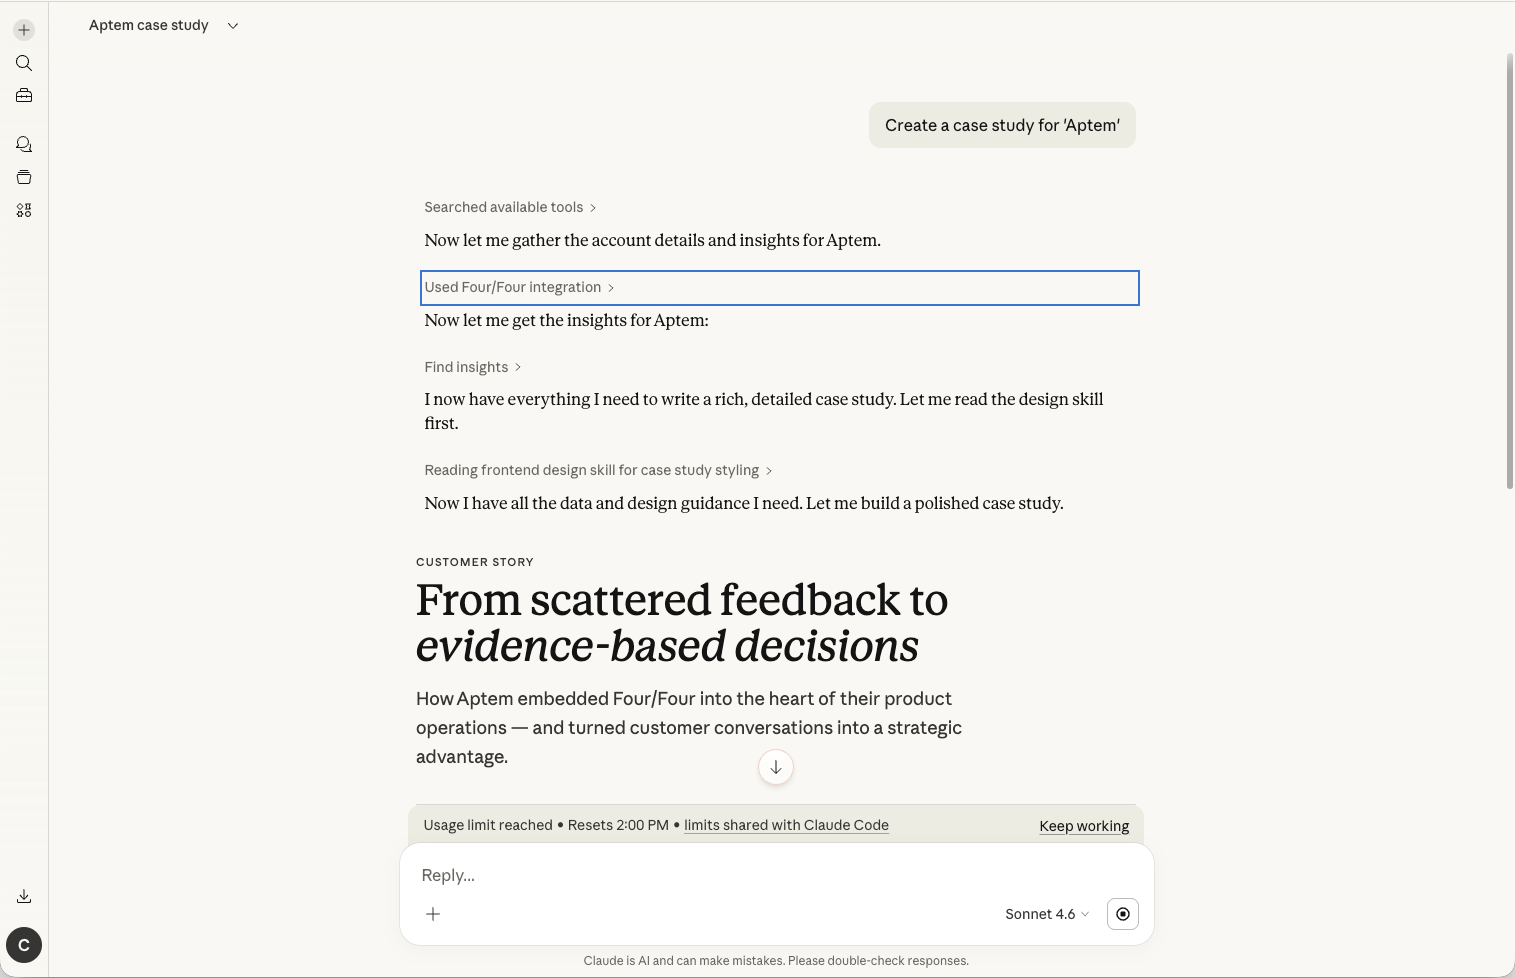This screenshot has width=1515, height=978.
Task: Click the 'Keep working' link
Action: click(1084, 826)
